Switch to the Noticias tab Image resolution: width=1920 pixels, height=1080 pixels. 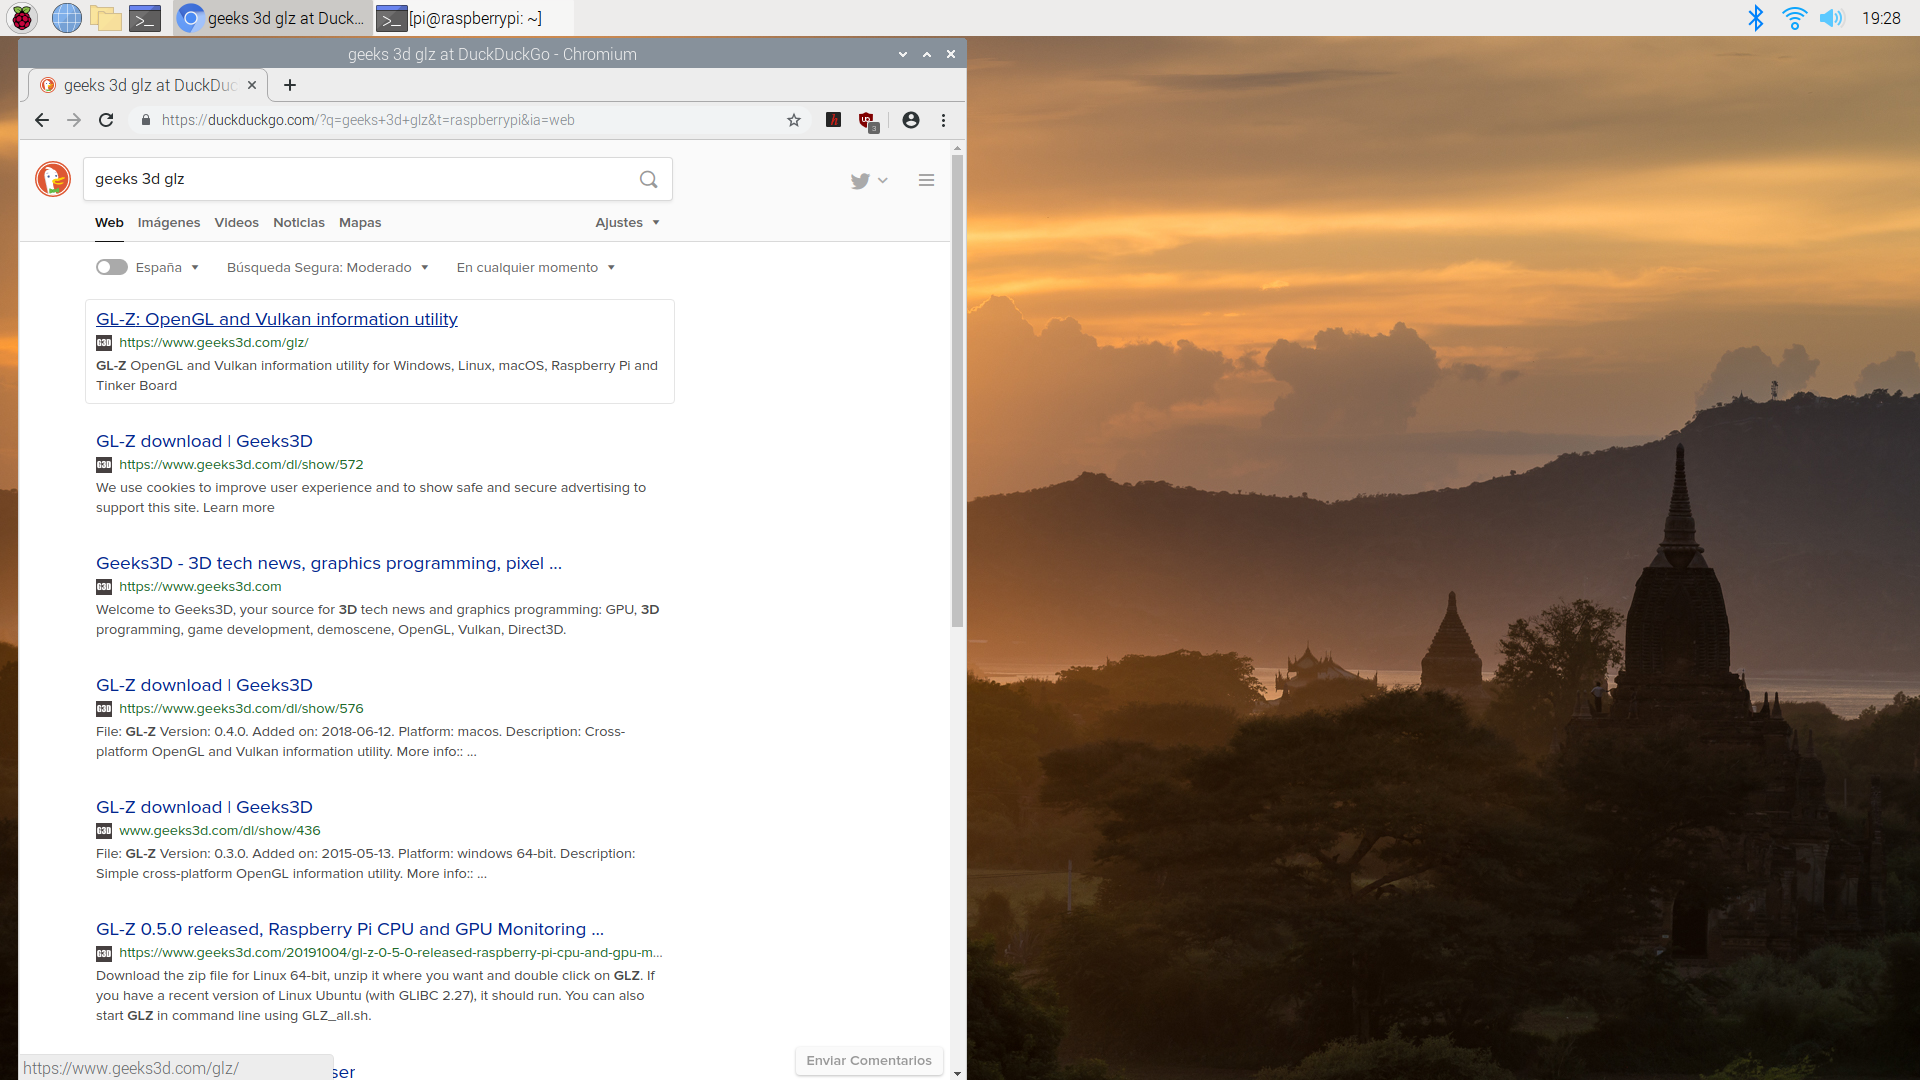click(x=299, y=222)
